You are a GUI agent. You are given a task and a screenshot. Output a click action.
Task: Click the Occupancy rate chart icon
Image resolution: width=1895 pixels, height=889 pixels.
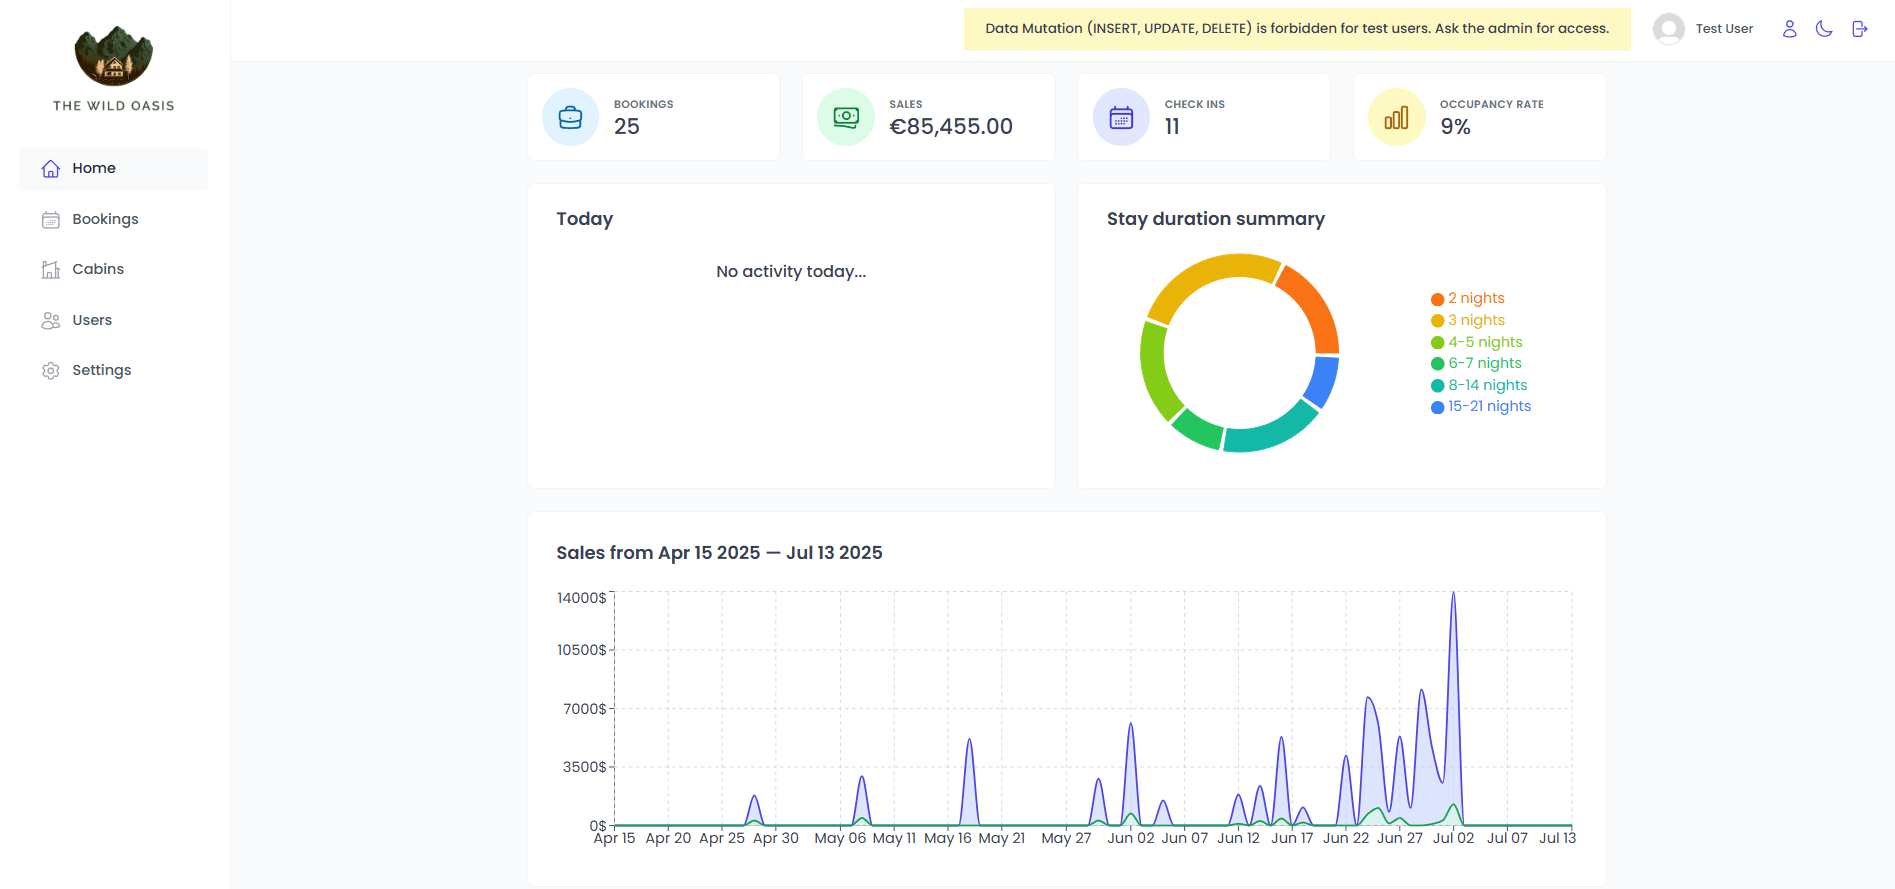(x=1396, y=117)
